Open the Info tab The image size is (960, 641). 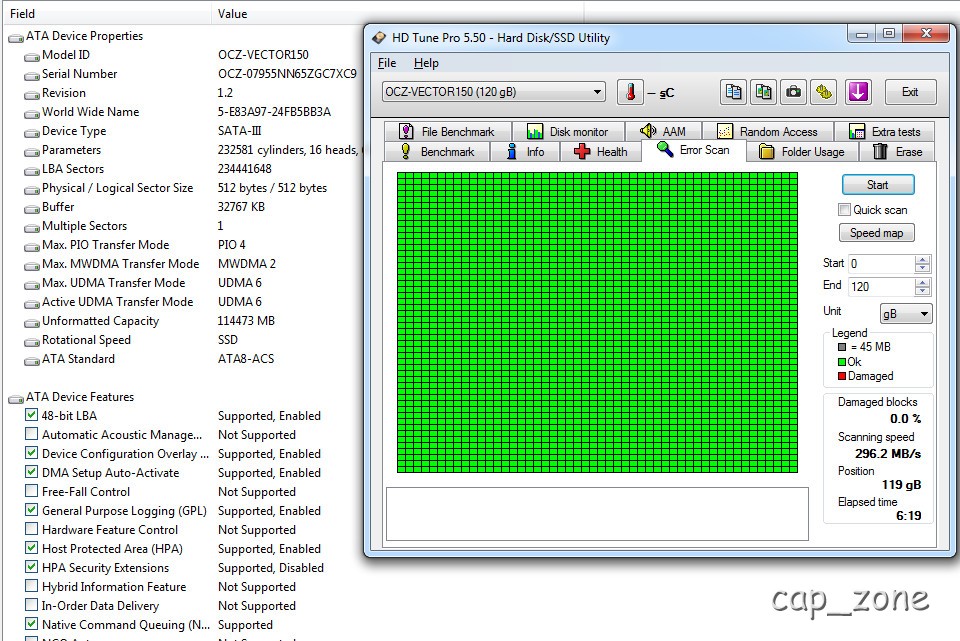pyautogui.click(x=525, y=151)
